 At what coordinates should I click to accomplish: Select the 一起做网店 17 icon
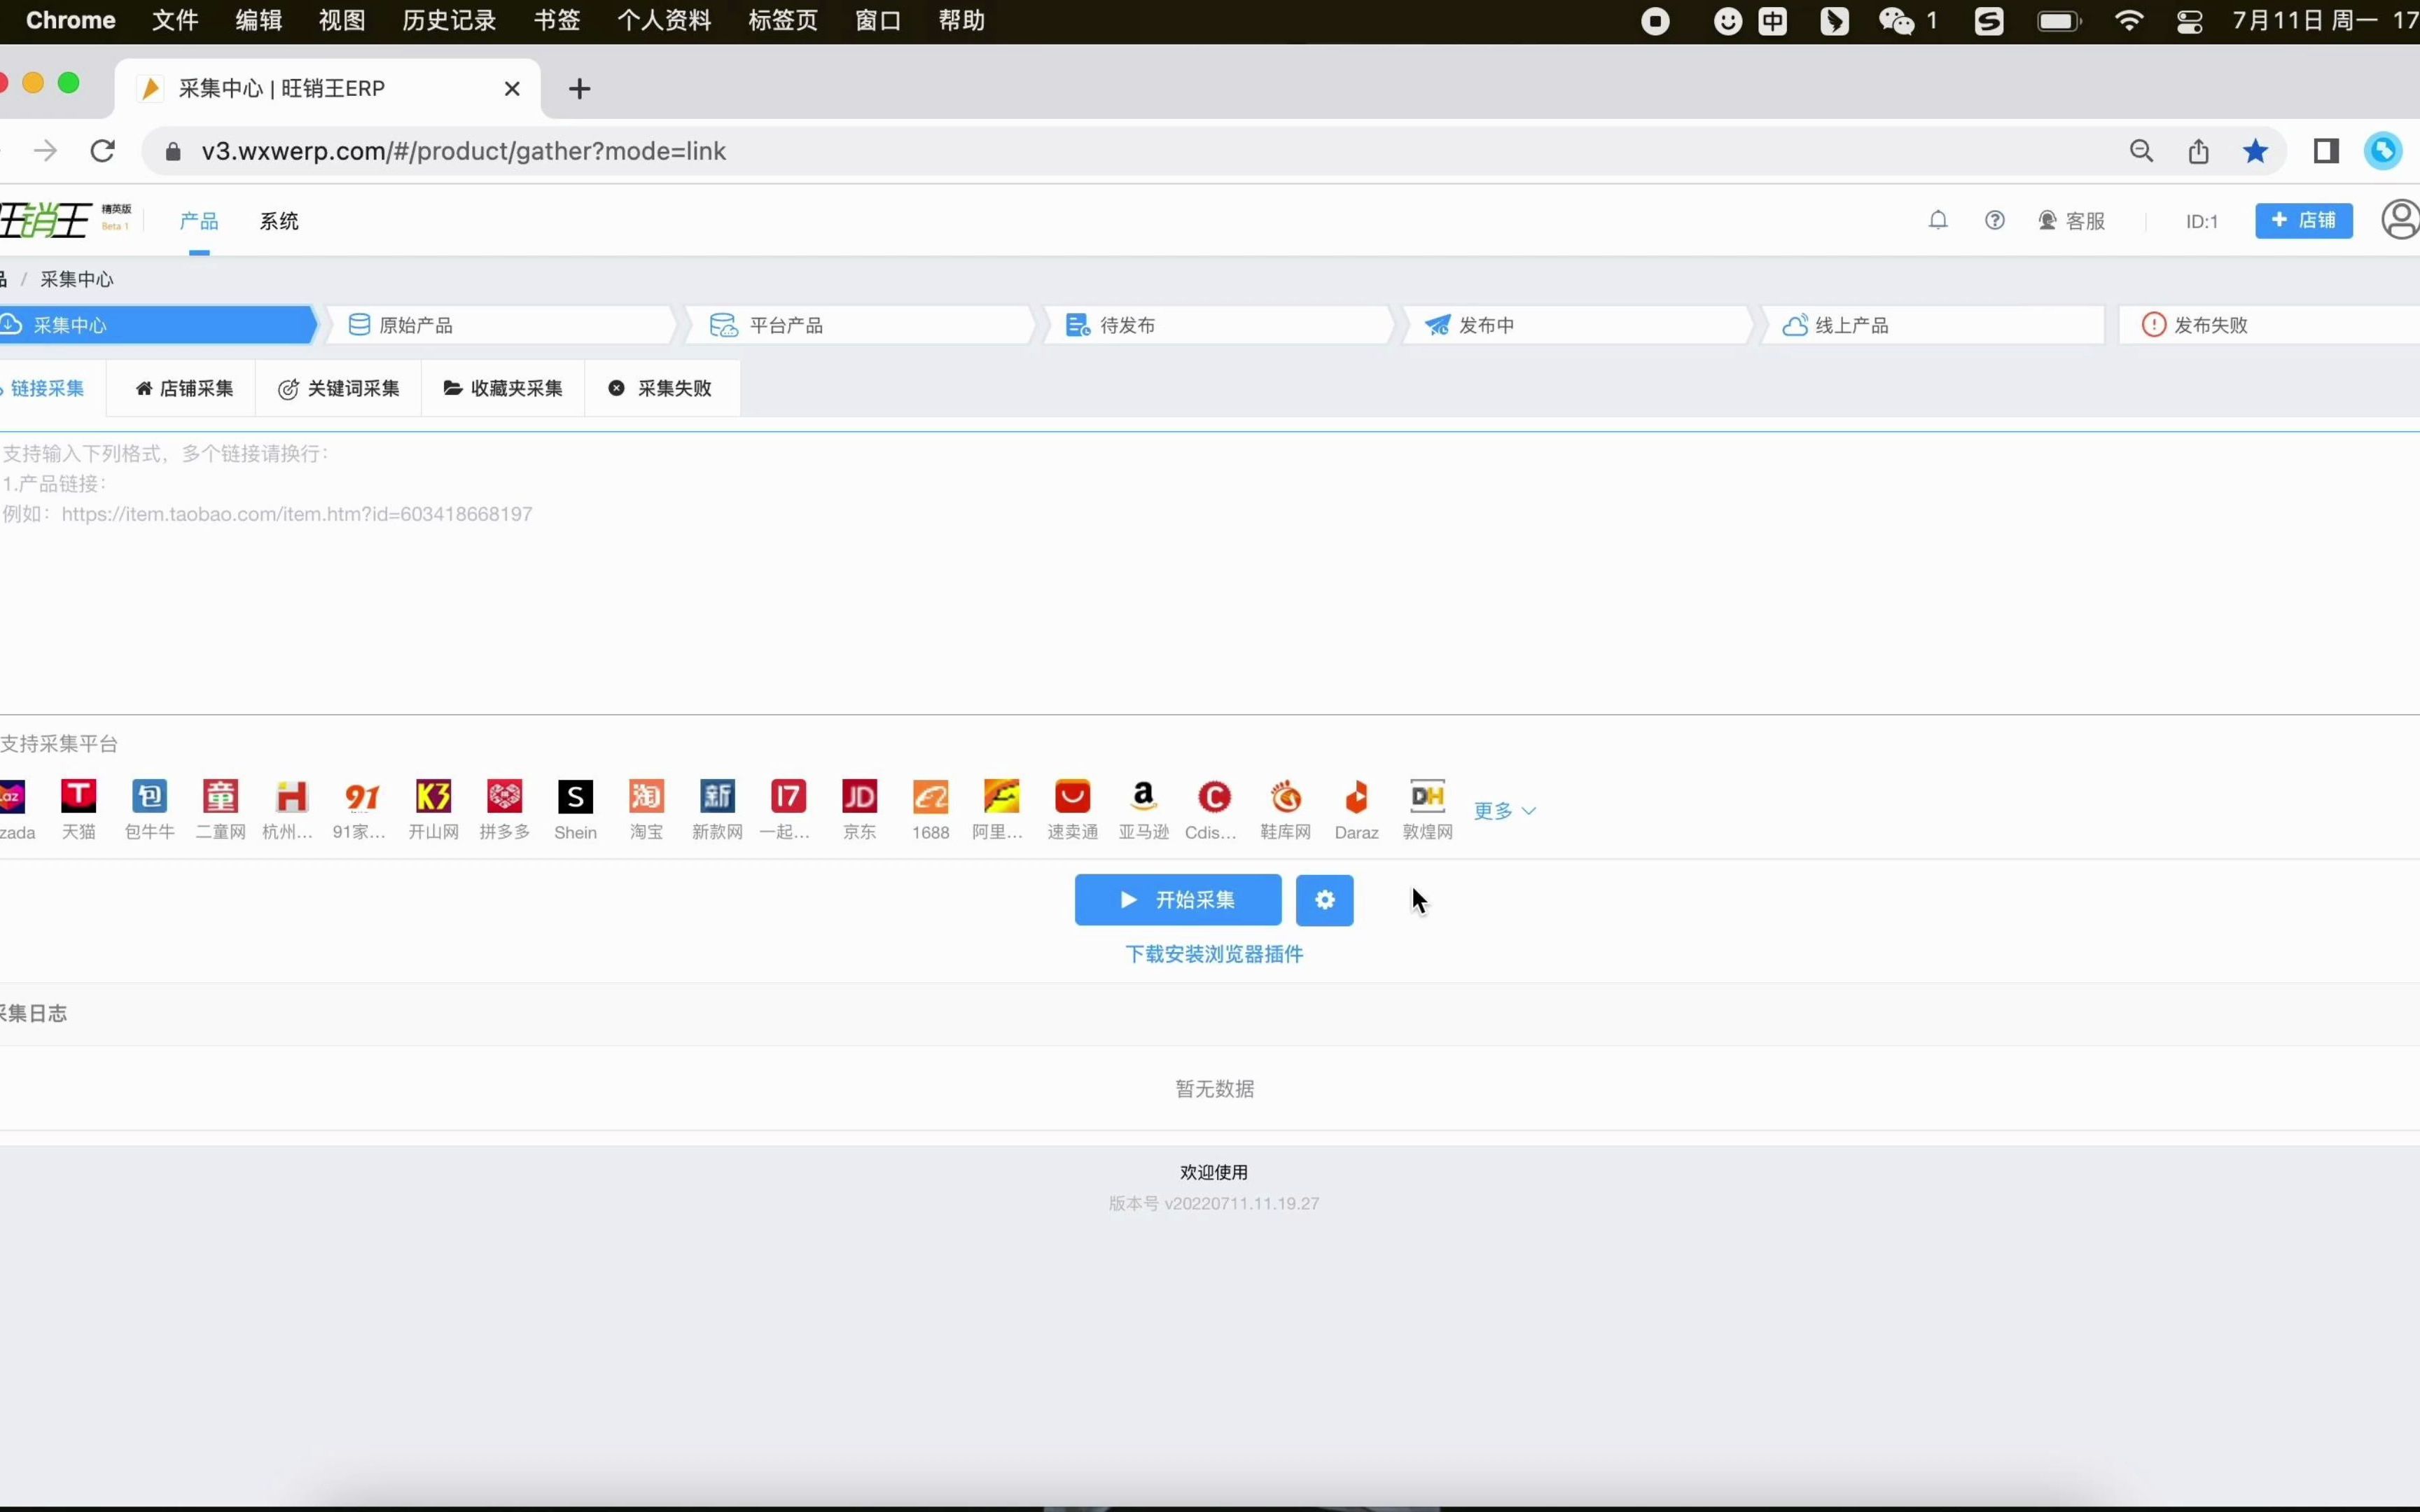point(788,797)
